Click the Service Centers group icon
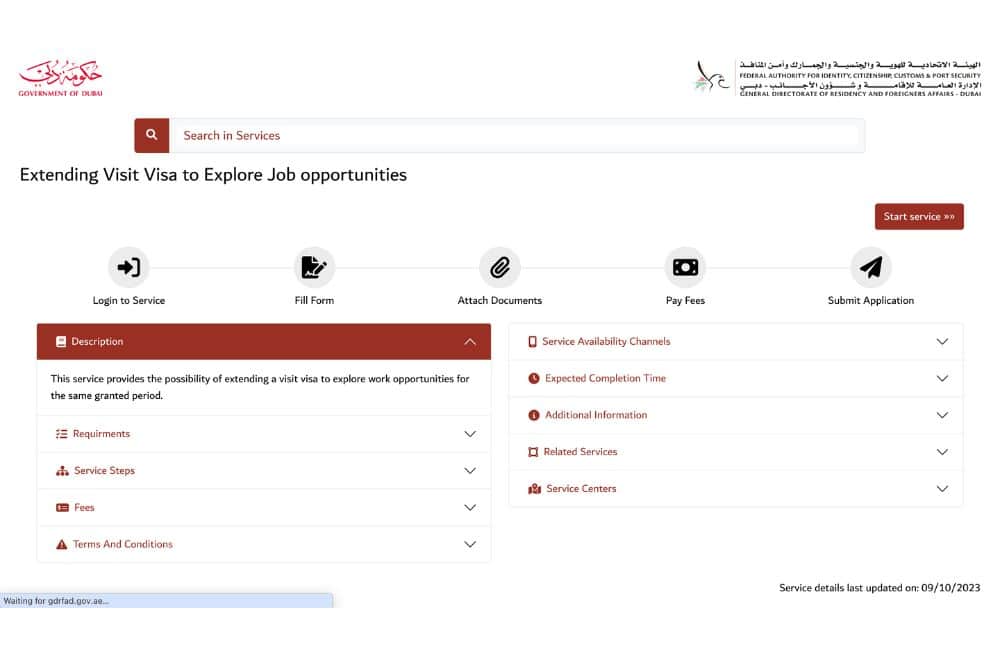Image resolution: width=1000 pixels, height=660 pixels. (534, 488)
